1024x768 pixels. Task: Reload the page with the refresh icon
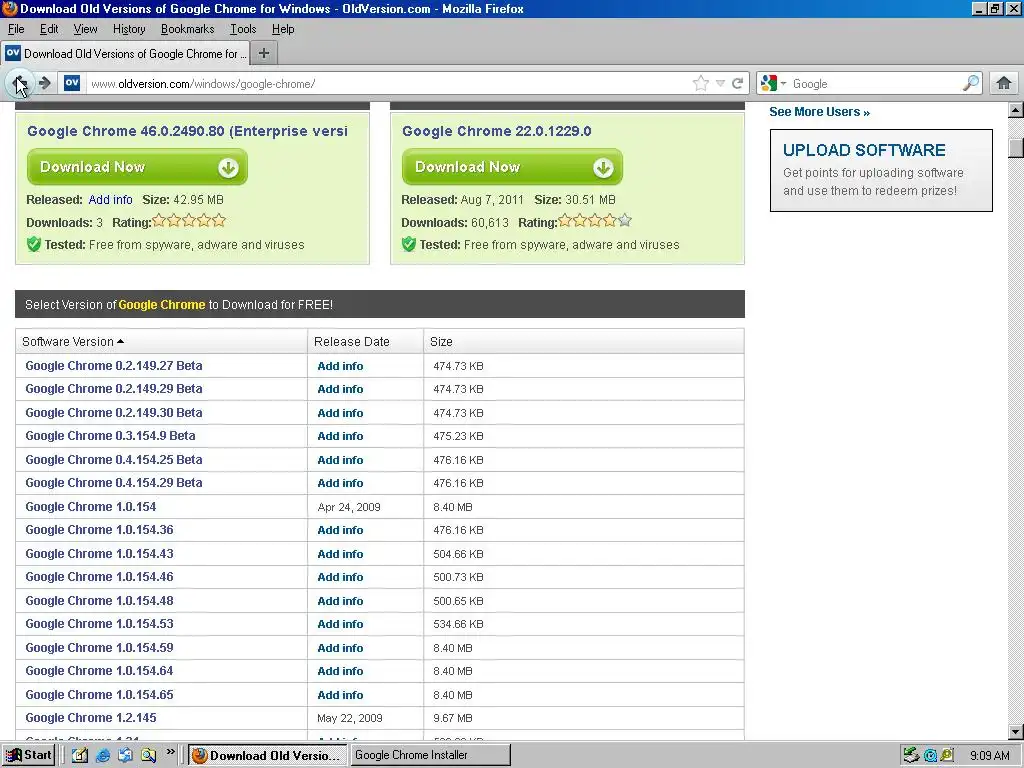pyautogui.click(x=737, y=83)
